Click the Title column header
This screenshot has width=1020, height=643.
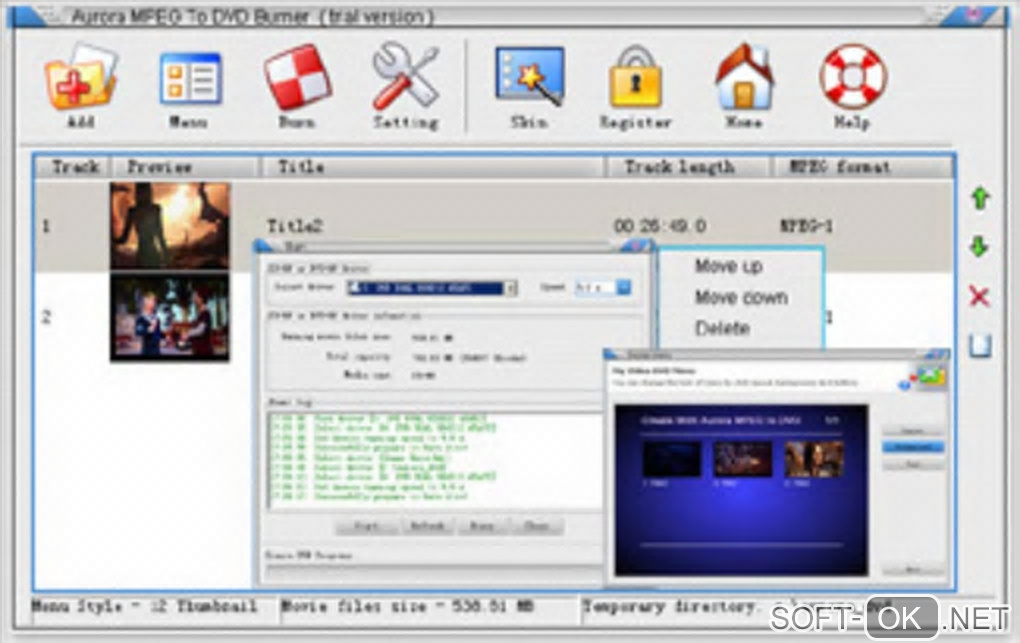click(433, 167)
